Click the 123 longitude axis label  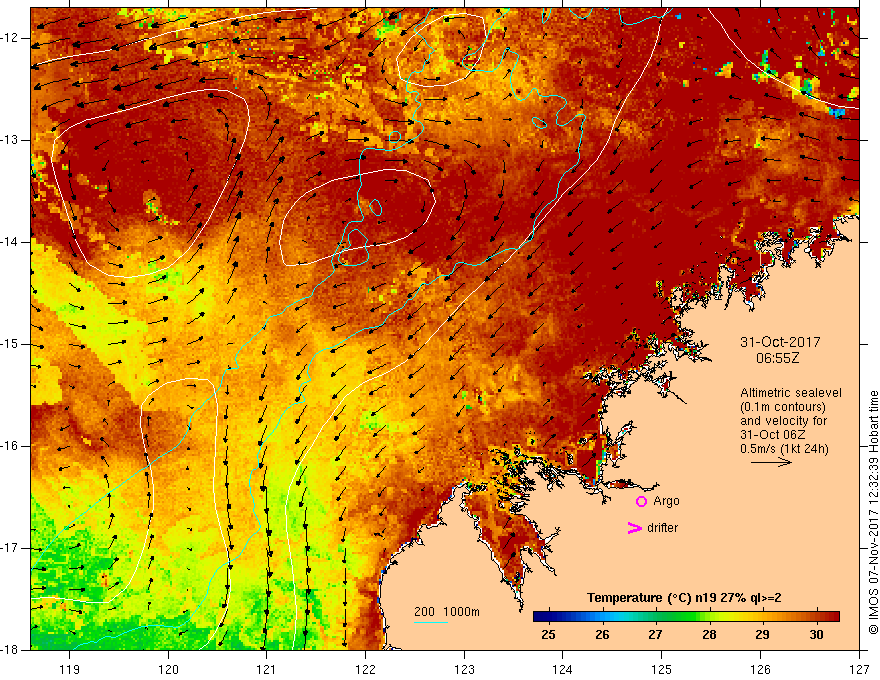[464, 669]
